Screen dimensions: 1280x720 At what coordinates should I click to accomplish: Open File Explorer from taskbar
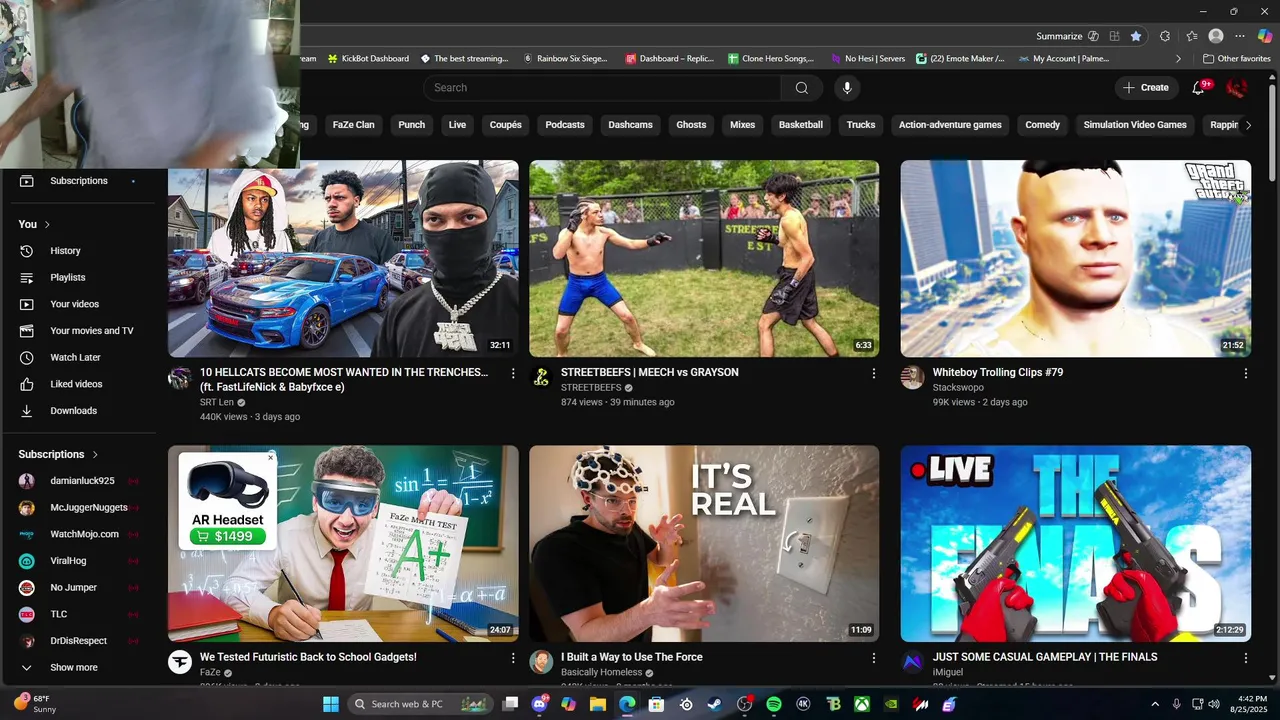[x=597, y=704]
